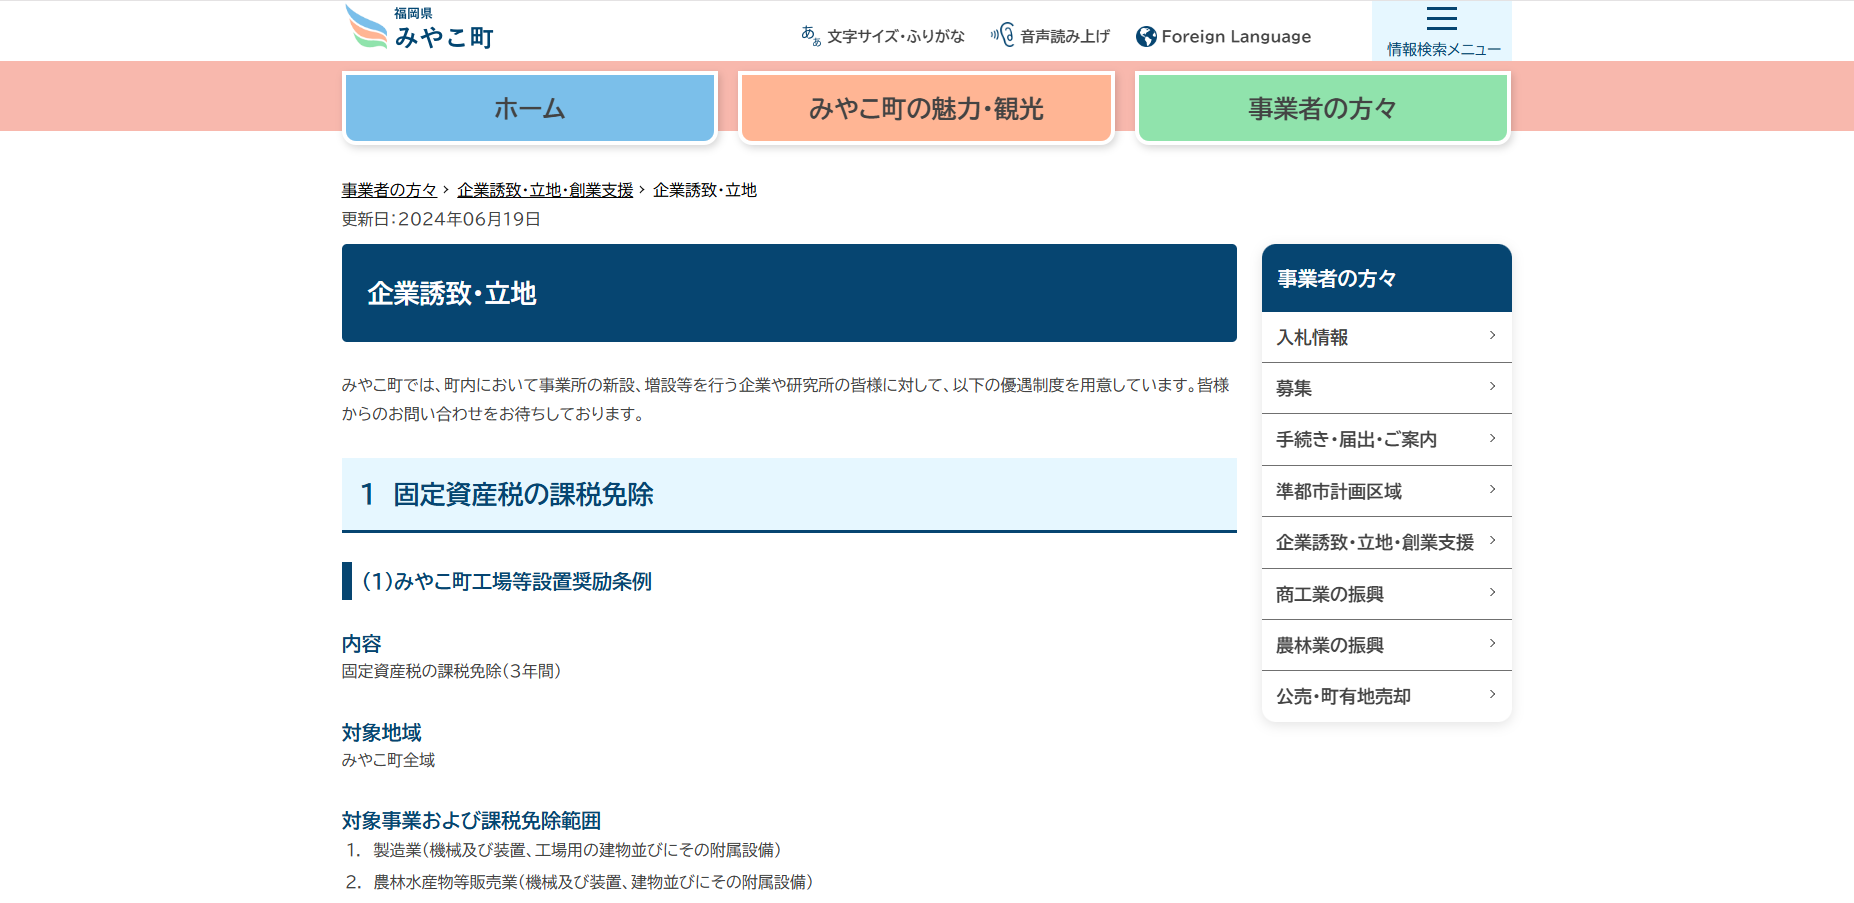The width and height of the screenshot is (1854, 903).
Task: Open 企業誘致・立地・創業支援 in the sidebar
Action: [1387, 542]
